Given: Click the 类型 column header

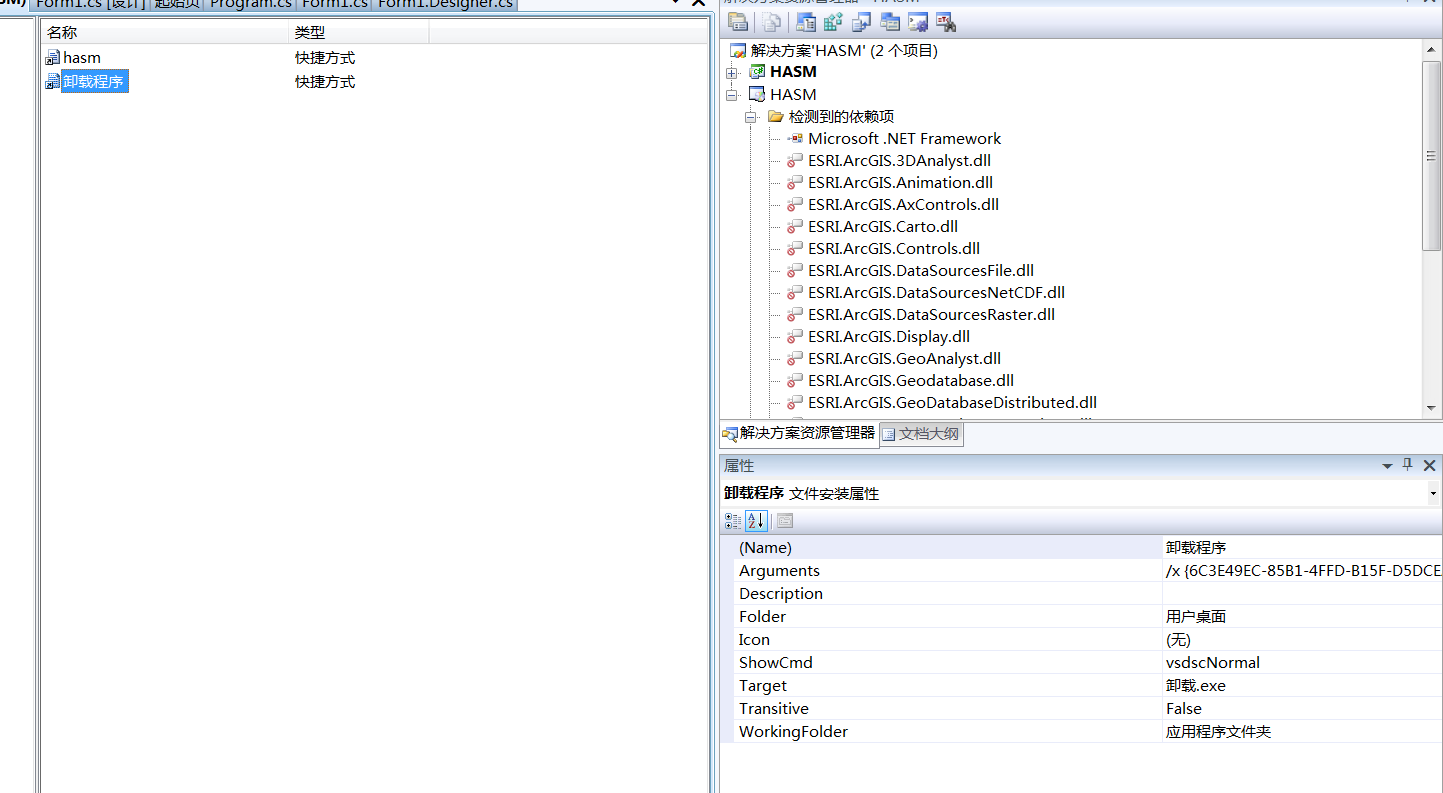Looking at the screenshot, I should pyautogui.click(x=359, y=33).
